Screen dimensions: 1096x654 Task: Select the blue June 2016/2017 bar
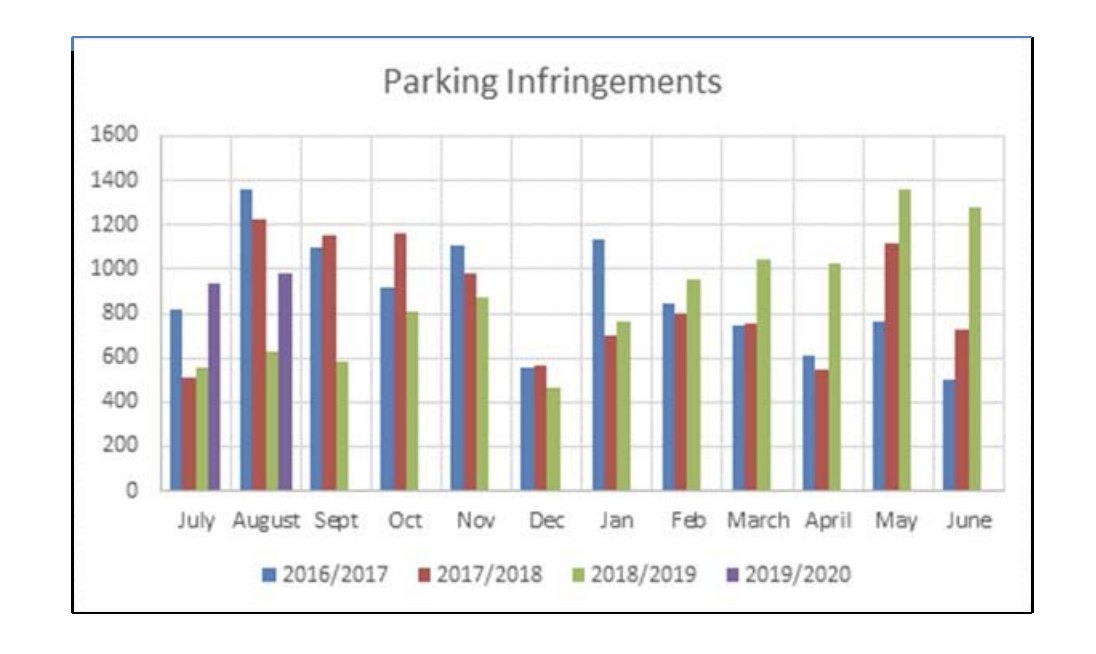tap(949, 435)
